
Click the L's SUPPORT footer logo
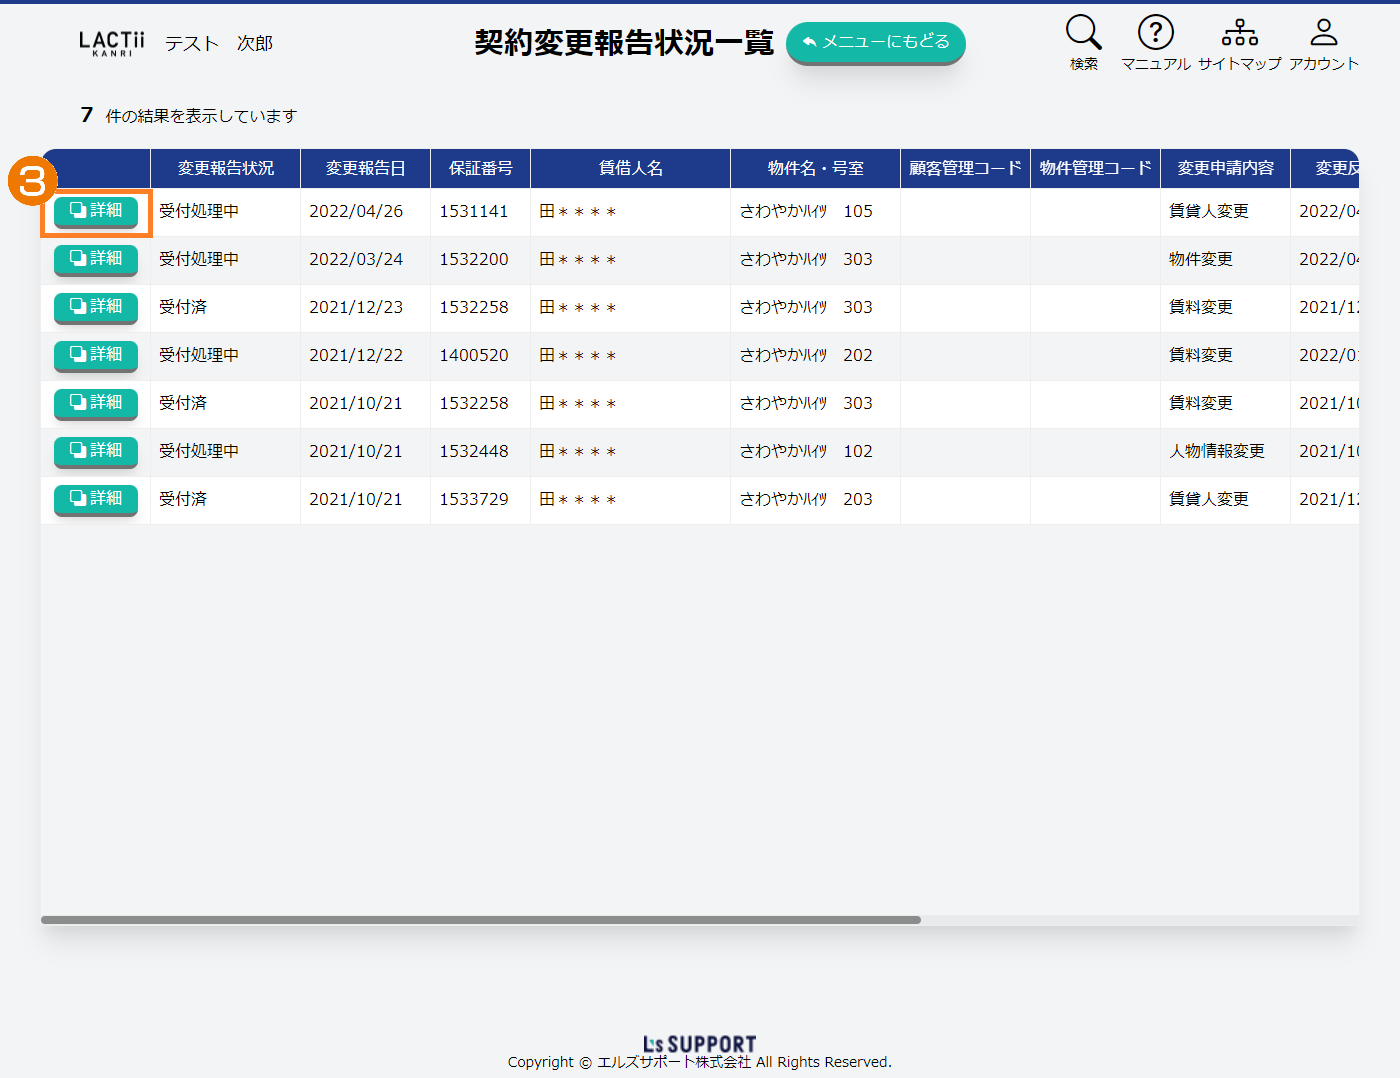[699, 1044]
